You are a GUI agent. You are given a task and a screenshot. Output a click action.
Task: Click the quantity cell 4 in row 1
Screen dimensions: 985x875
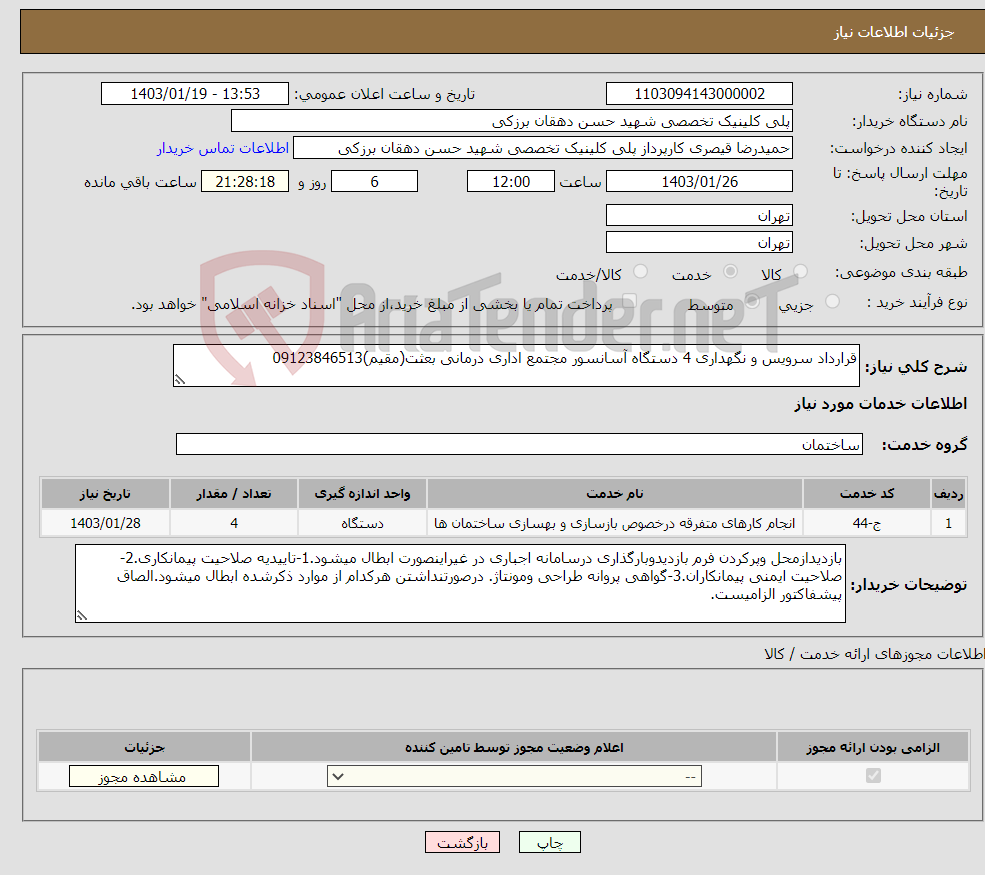[234, 523]
